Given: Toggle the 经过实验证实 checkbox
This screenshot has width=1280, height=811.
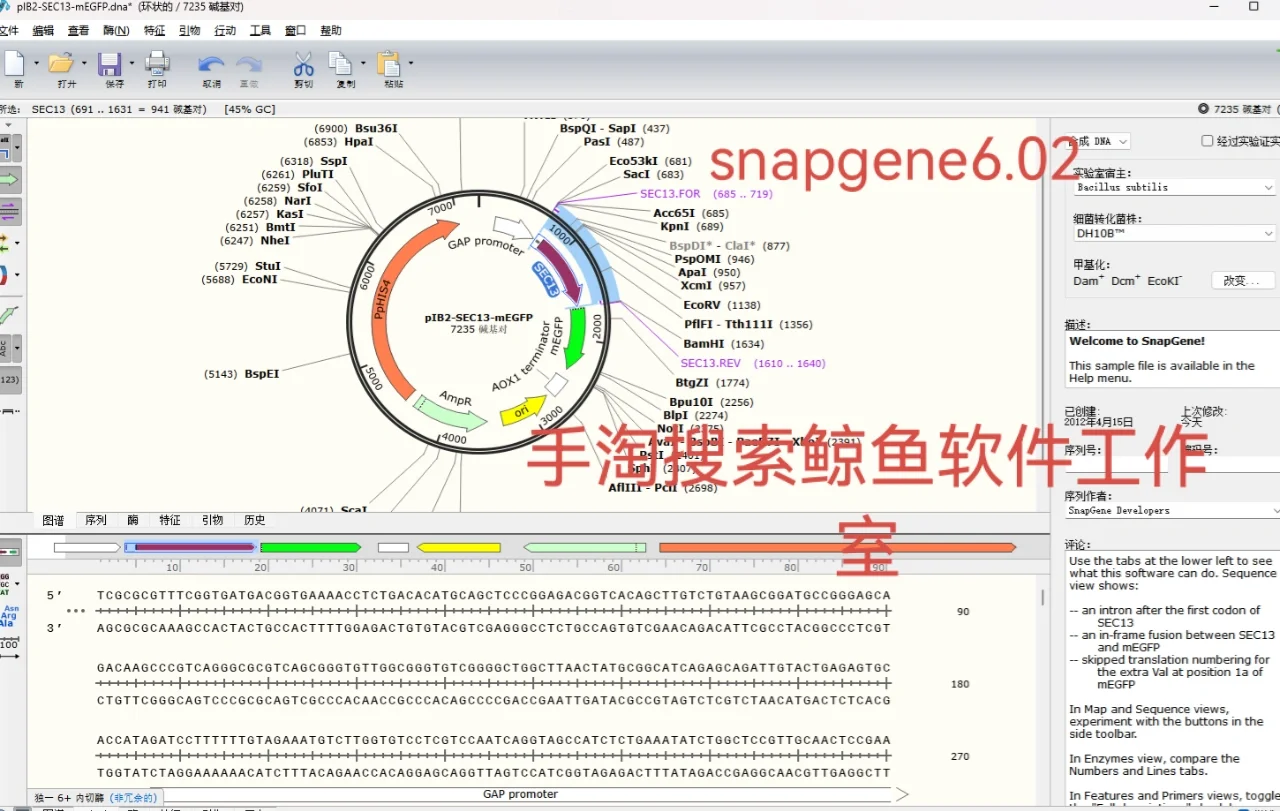Looking at the screenshot, I should point(1207,141).
